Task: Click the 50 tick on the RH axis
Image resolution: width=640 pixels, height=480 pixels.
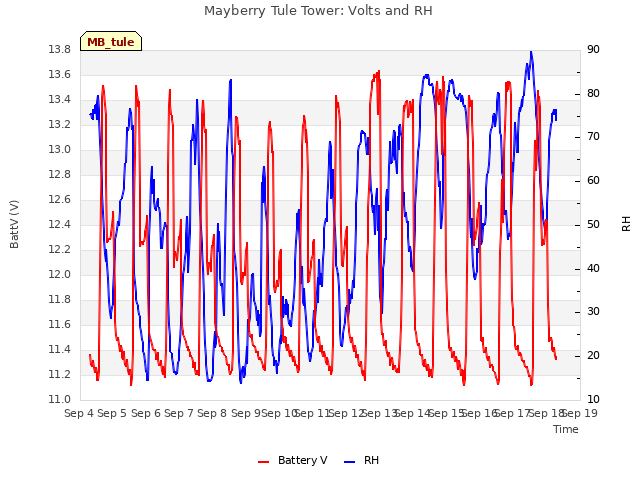Action: click(593, 224)
